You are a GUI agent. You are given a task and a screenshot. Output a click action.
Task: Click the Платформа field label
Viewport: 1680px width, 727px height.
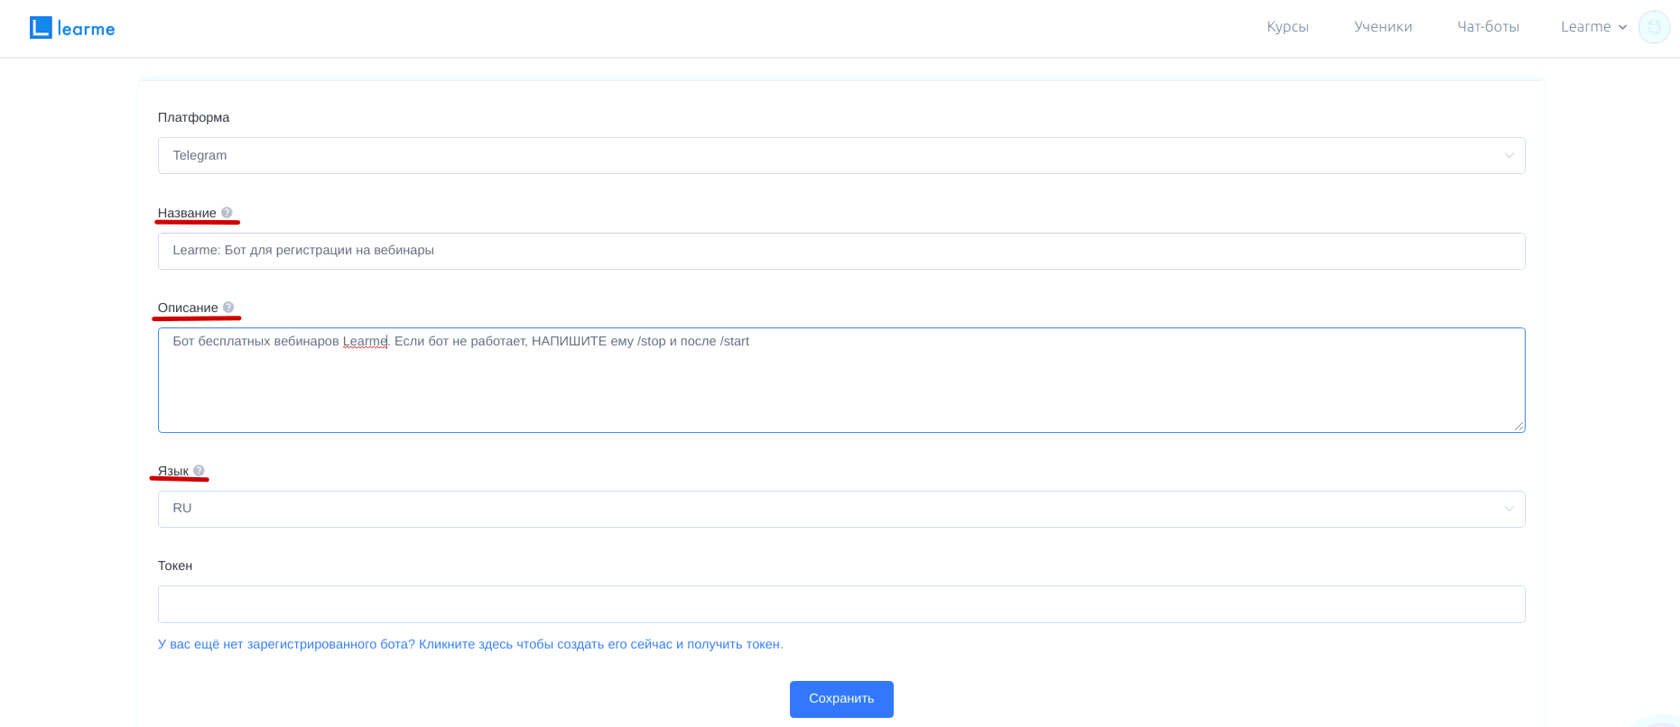click(x=193, y=118)
